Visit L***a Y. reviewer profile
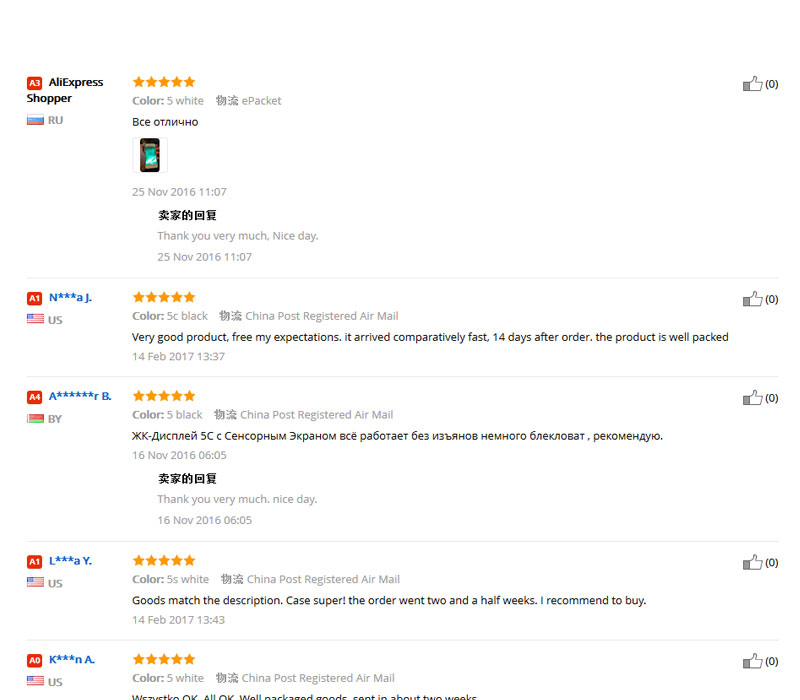This screenshot has height=700, width=800. 70,561
